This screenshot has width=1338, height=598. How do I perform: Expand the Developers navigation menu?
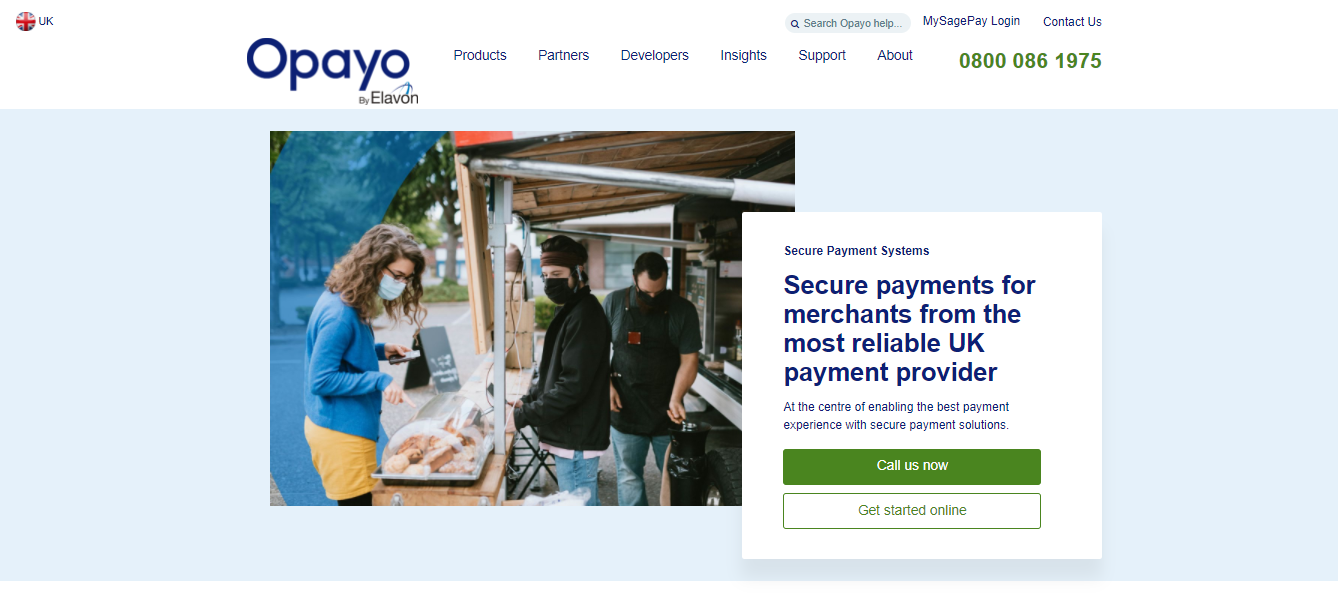654,55
